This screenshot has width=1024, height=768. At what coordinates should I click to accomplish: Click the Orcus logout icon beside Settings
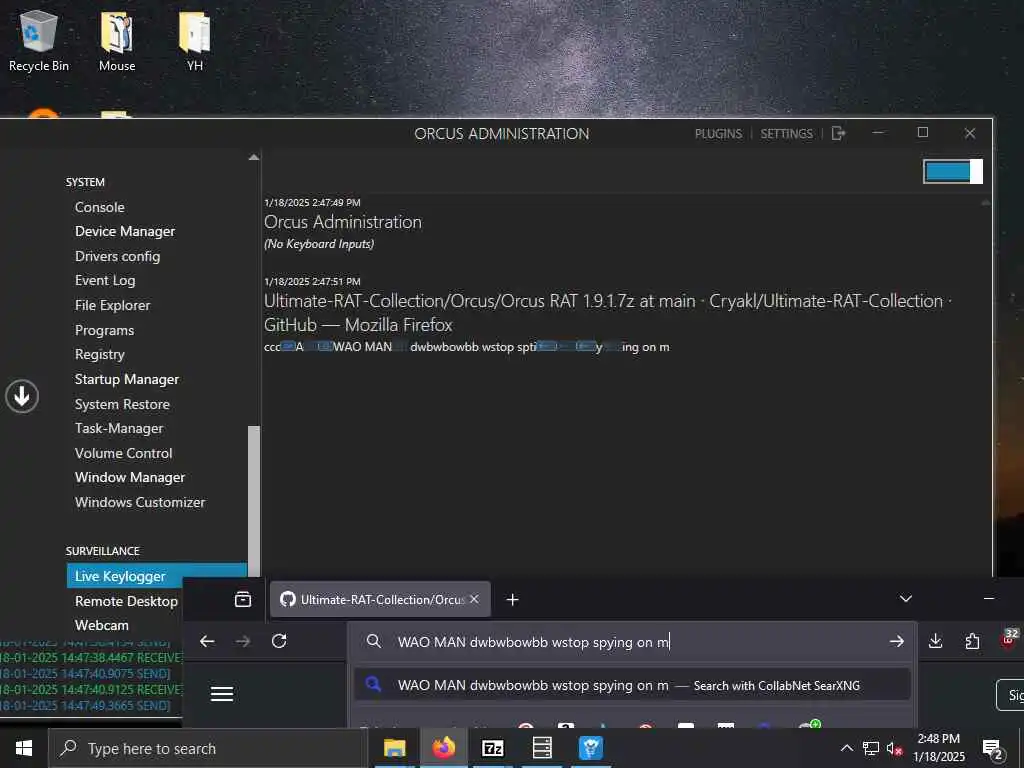839,133
